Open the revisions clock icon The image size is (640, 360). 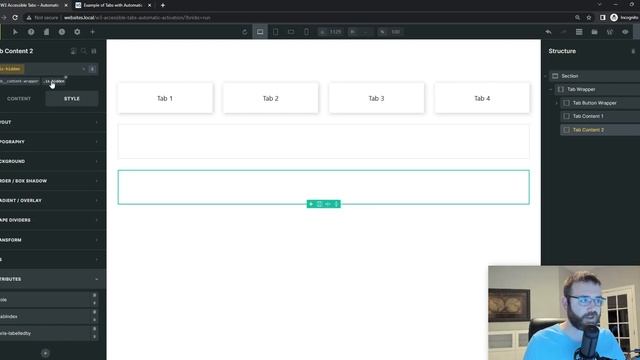pos(62,32)
